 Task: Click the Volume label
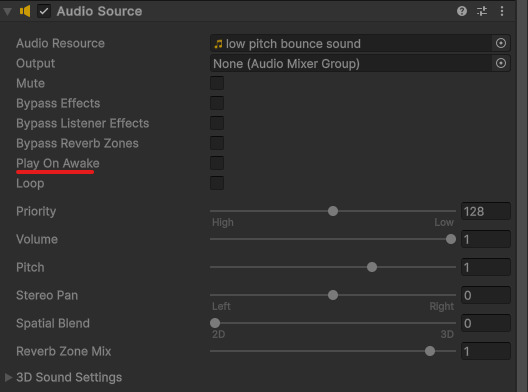coord(37,239)
